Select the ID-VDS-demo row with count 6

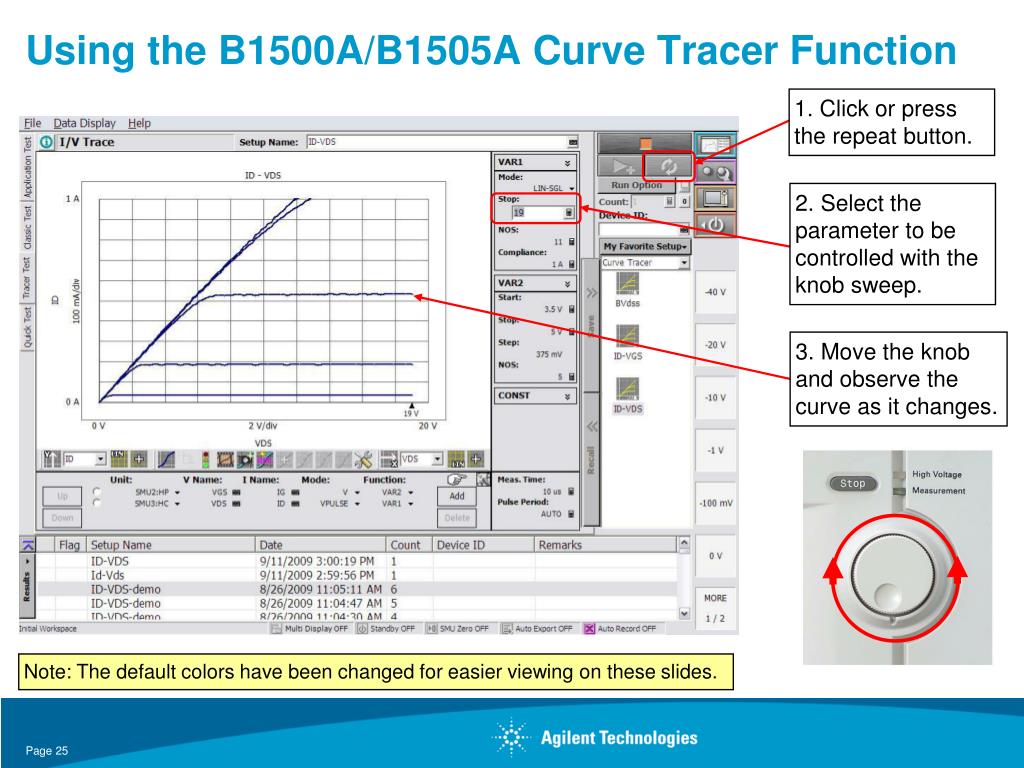click(x=357, y=589)
